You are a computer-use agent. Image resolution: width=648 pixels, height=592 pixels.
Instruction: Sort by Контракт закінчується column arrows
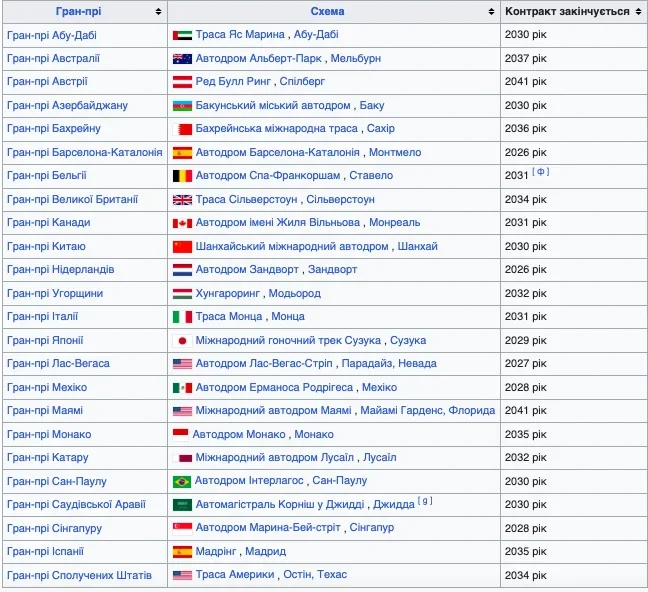coord(637,12)
